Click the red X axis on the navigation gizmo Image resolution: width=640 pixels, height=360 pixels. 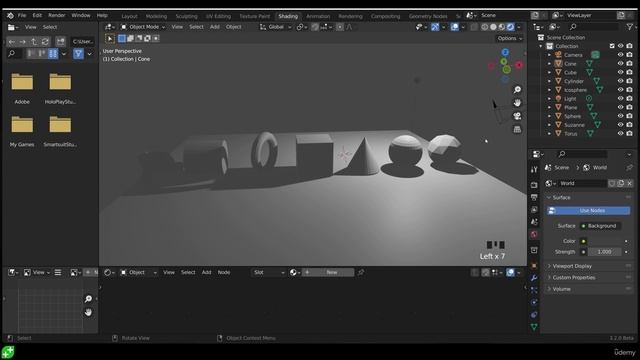519,65
